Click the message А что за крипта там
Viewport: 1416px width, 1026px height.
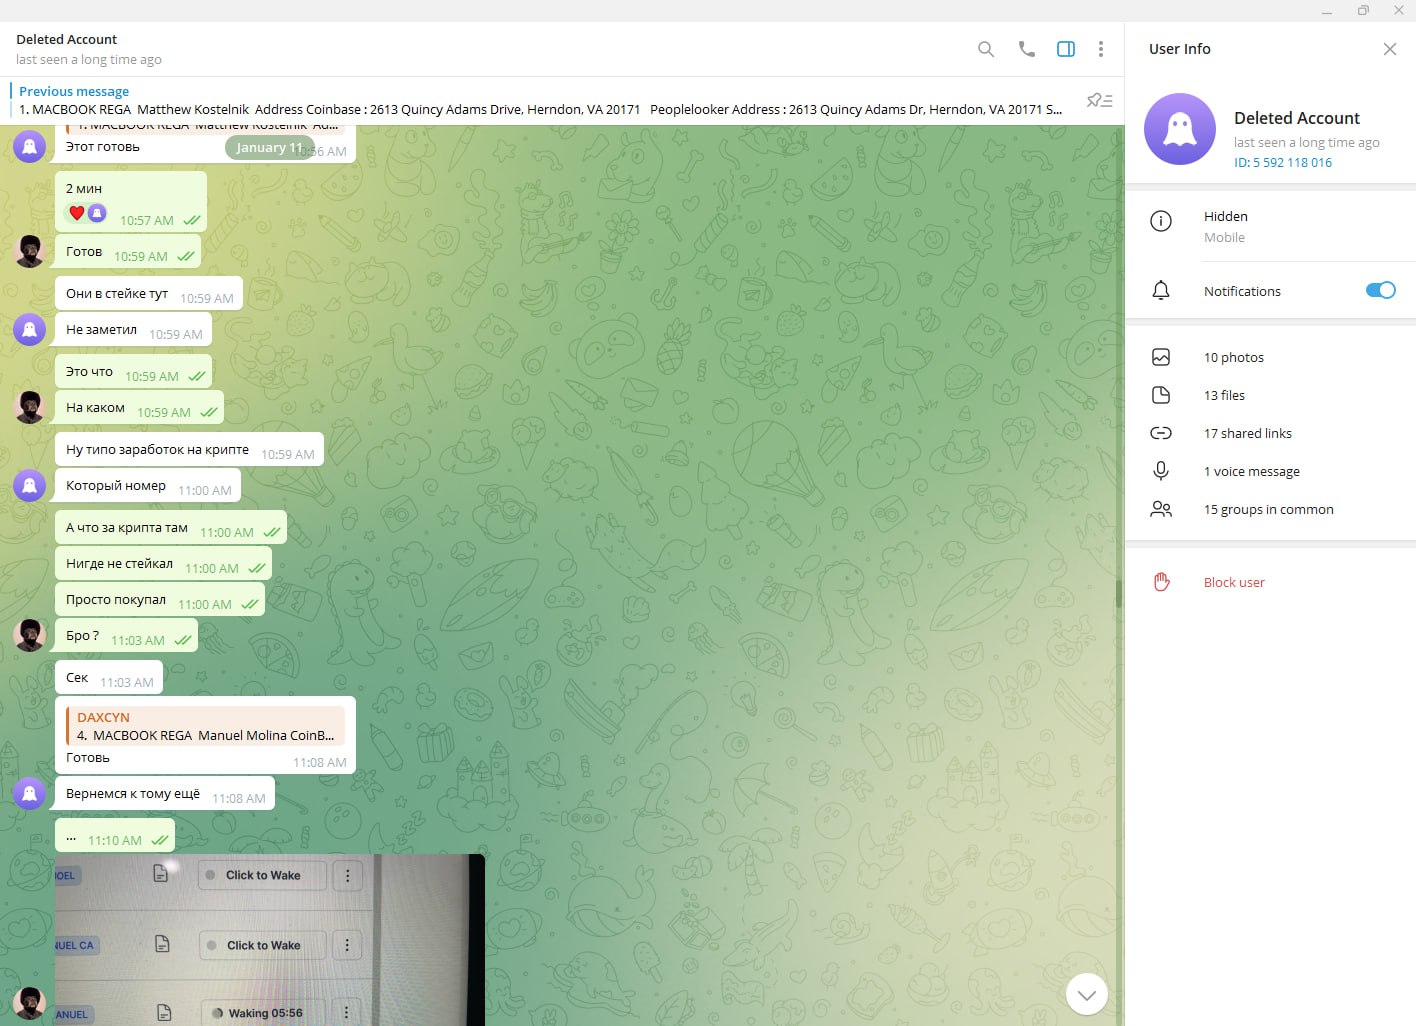point(171,528)
